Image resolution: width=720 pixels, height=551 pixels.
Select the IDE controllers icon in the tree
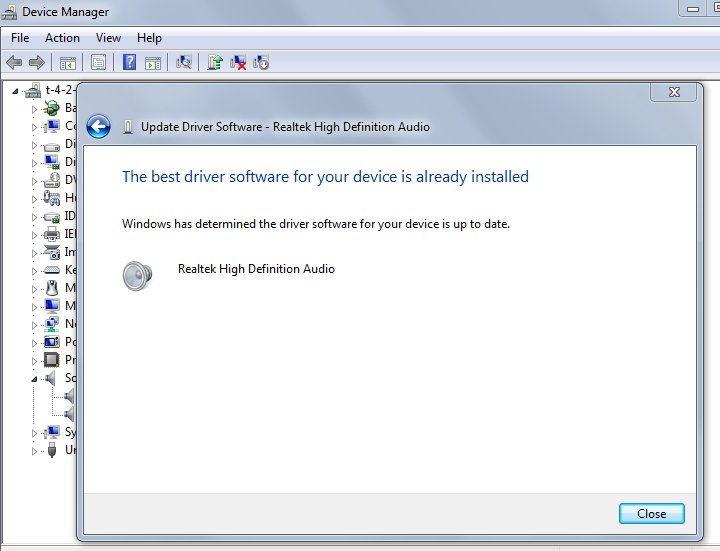51,217
